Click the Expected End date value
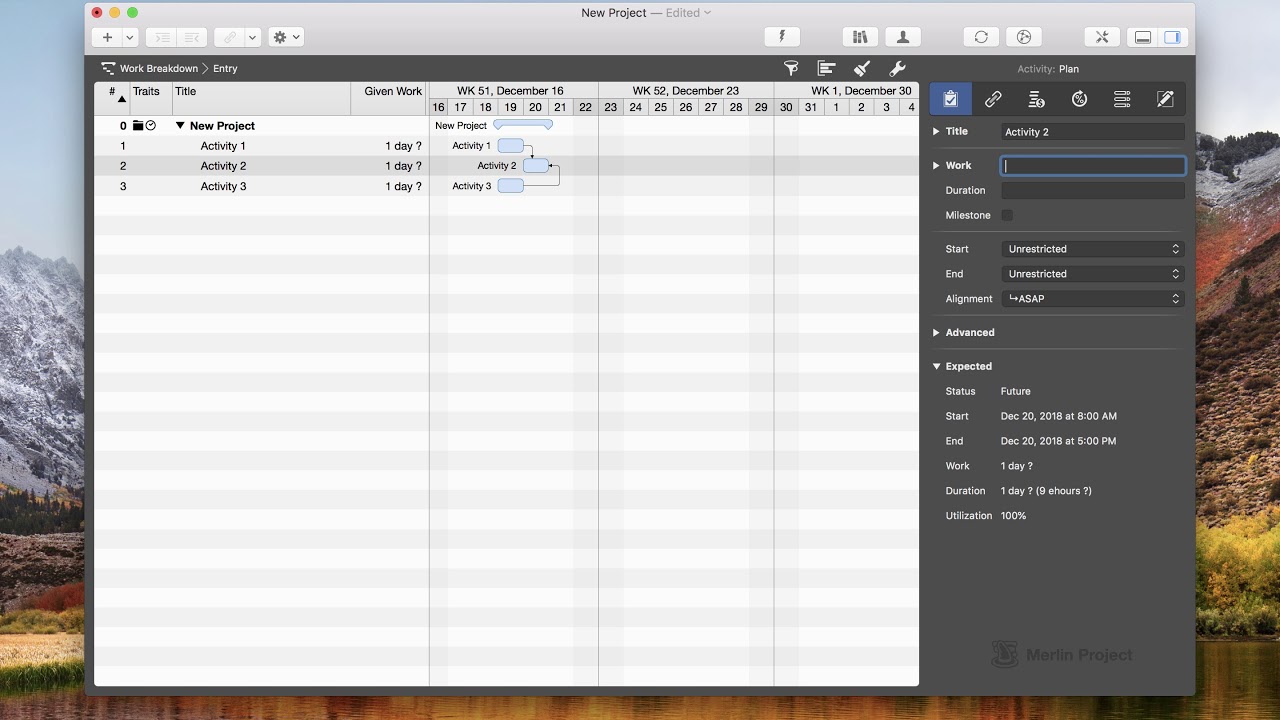 click(x=1059, y=441)
